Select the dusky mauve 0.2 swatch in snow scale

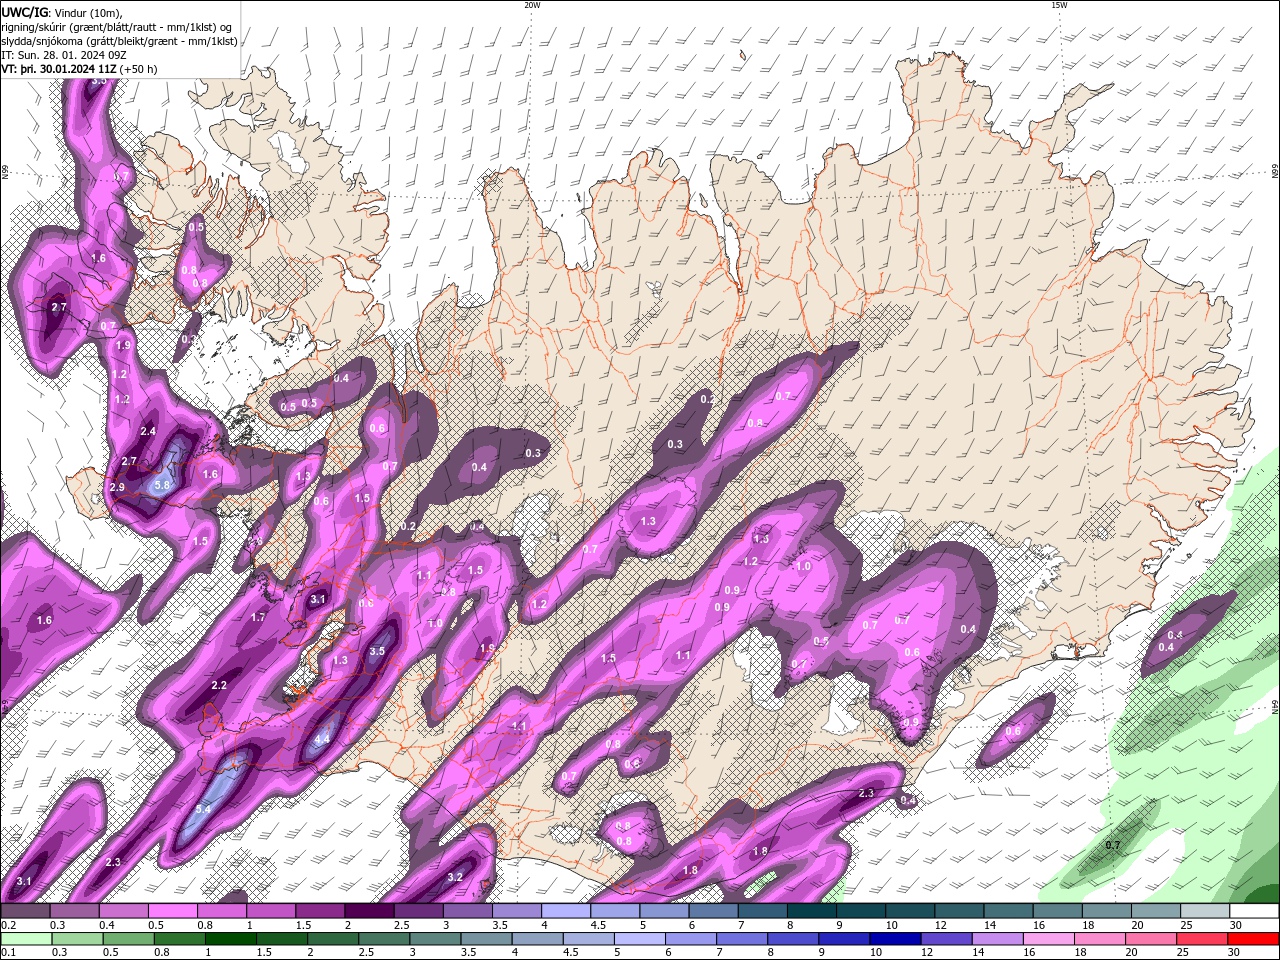[x=24, y=911]
